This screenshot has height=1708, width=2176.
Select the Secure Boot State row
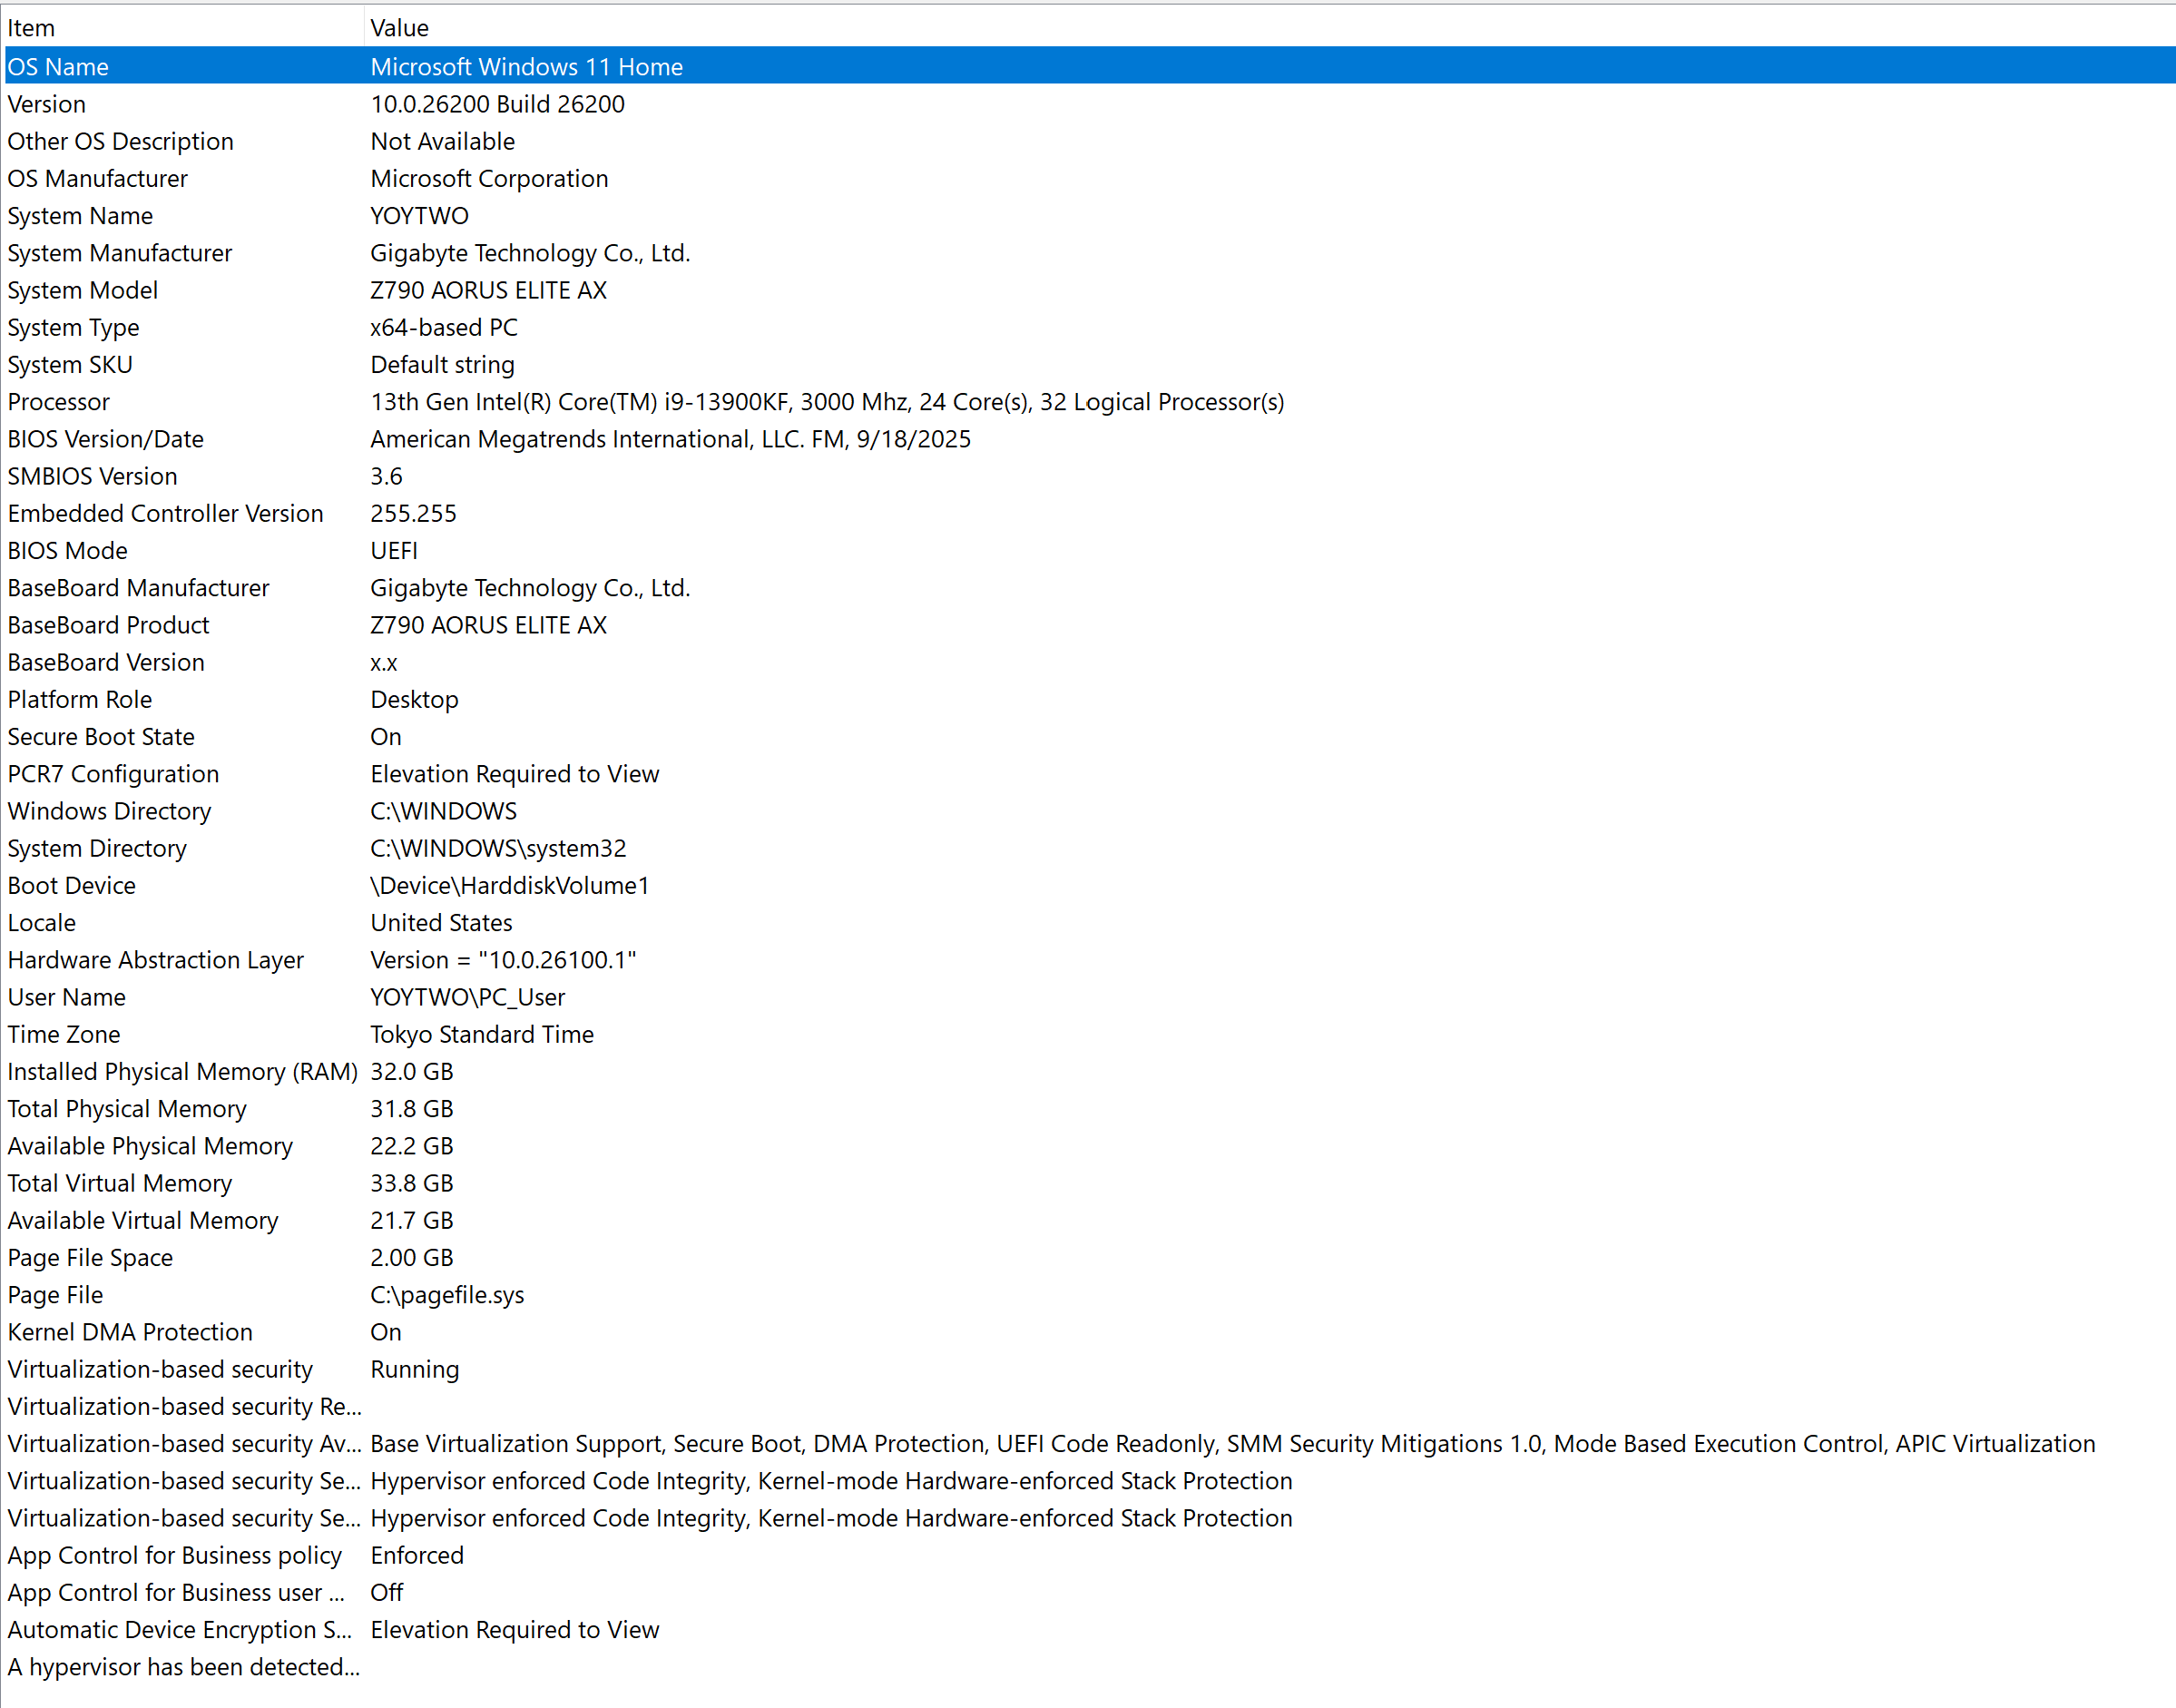101,737
